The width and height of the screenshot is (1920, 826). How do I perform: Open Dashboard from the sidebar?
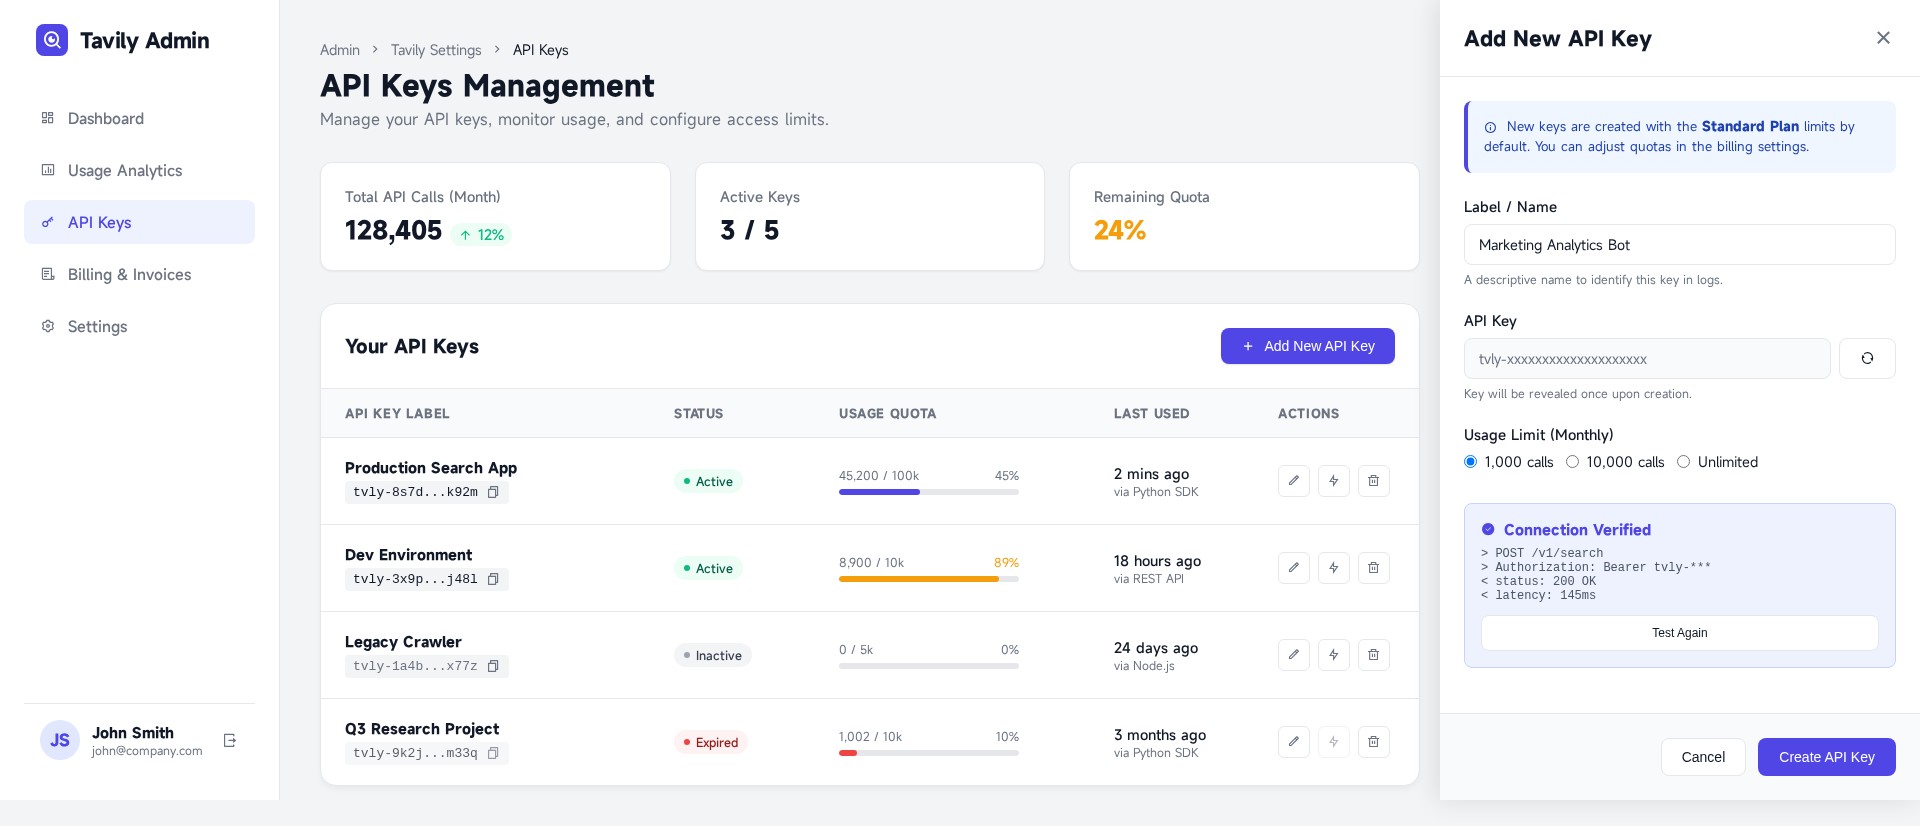tap(106, 119)
